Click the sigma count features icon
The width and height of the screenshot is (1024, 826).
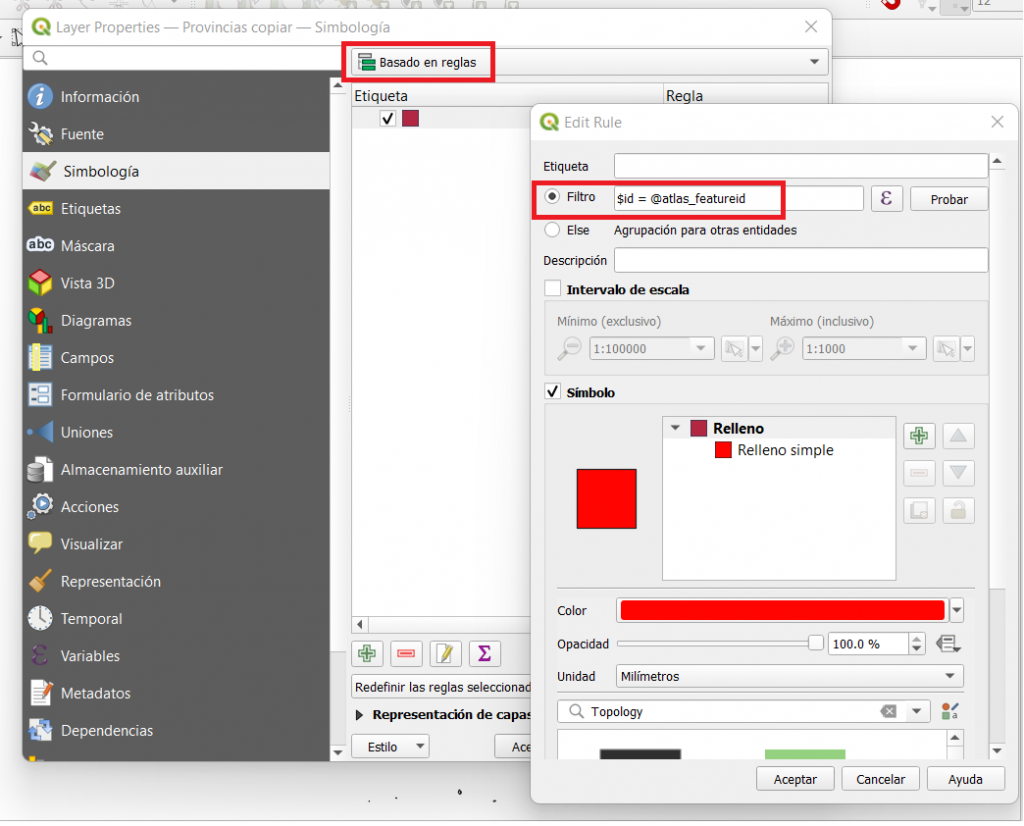(x=484, y=654)
